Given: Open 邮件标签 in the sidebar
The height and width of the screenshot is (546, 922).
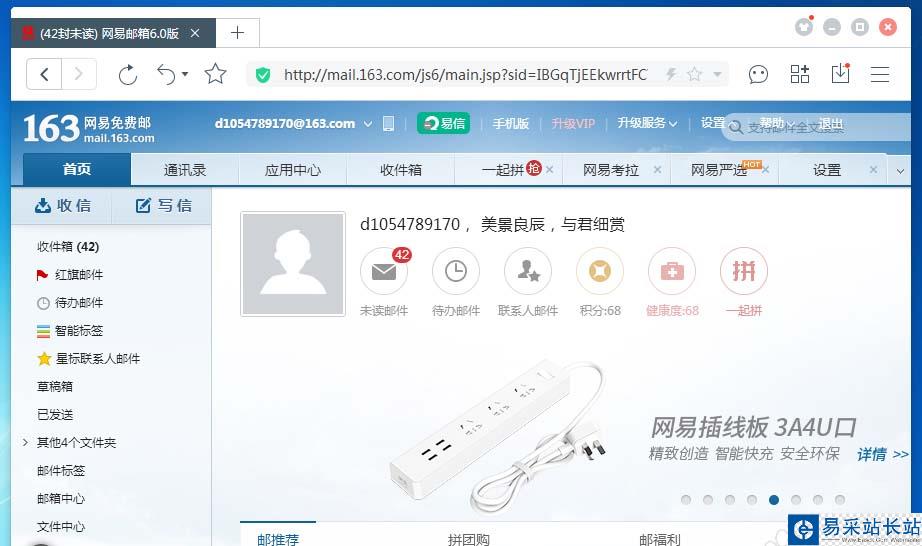Looking at the screenshot, I should click(x=61, y=470).
